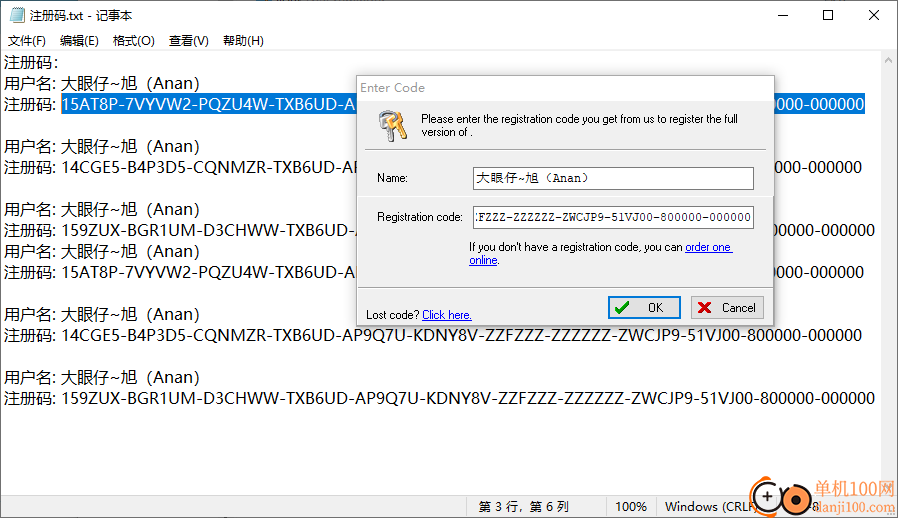Click the scrollbar up arrow in Notepad
The width and height of the screenshot is (898, 518).
[x=888, y=60]
